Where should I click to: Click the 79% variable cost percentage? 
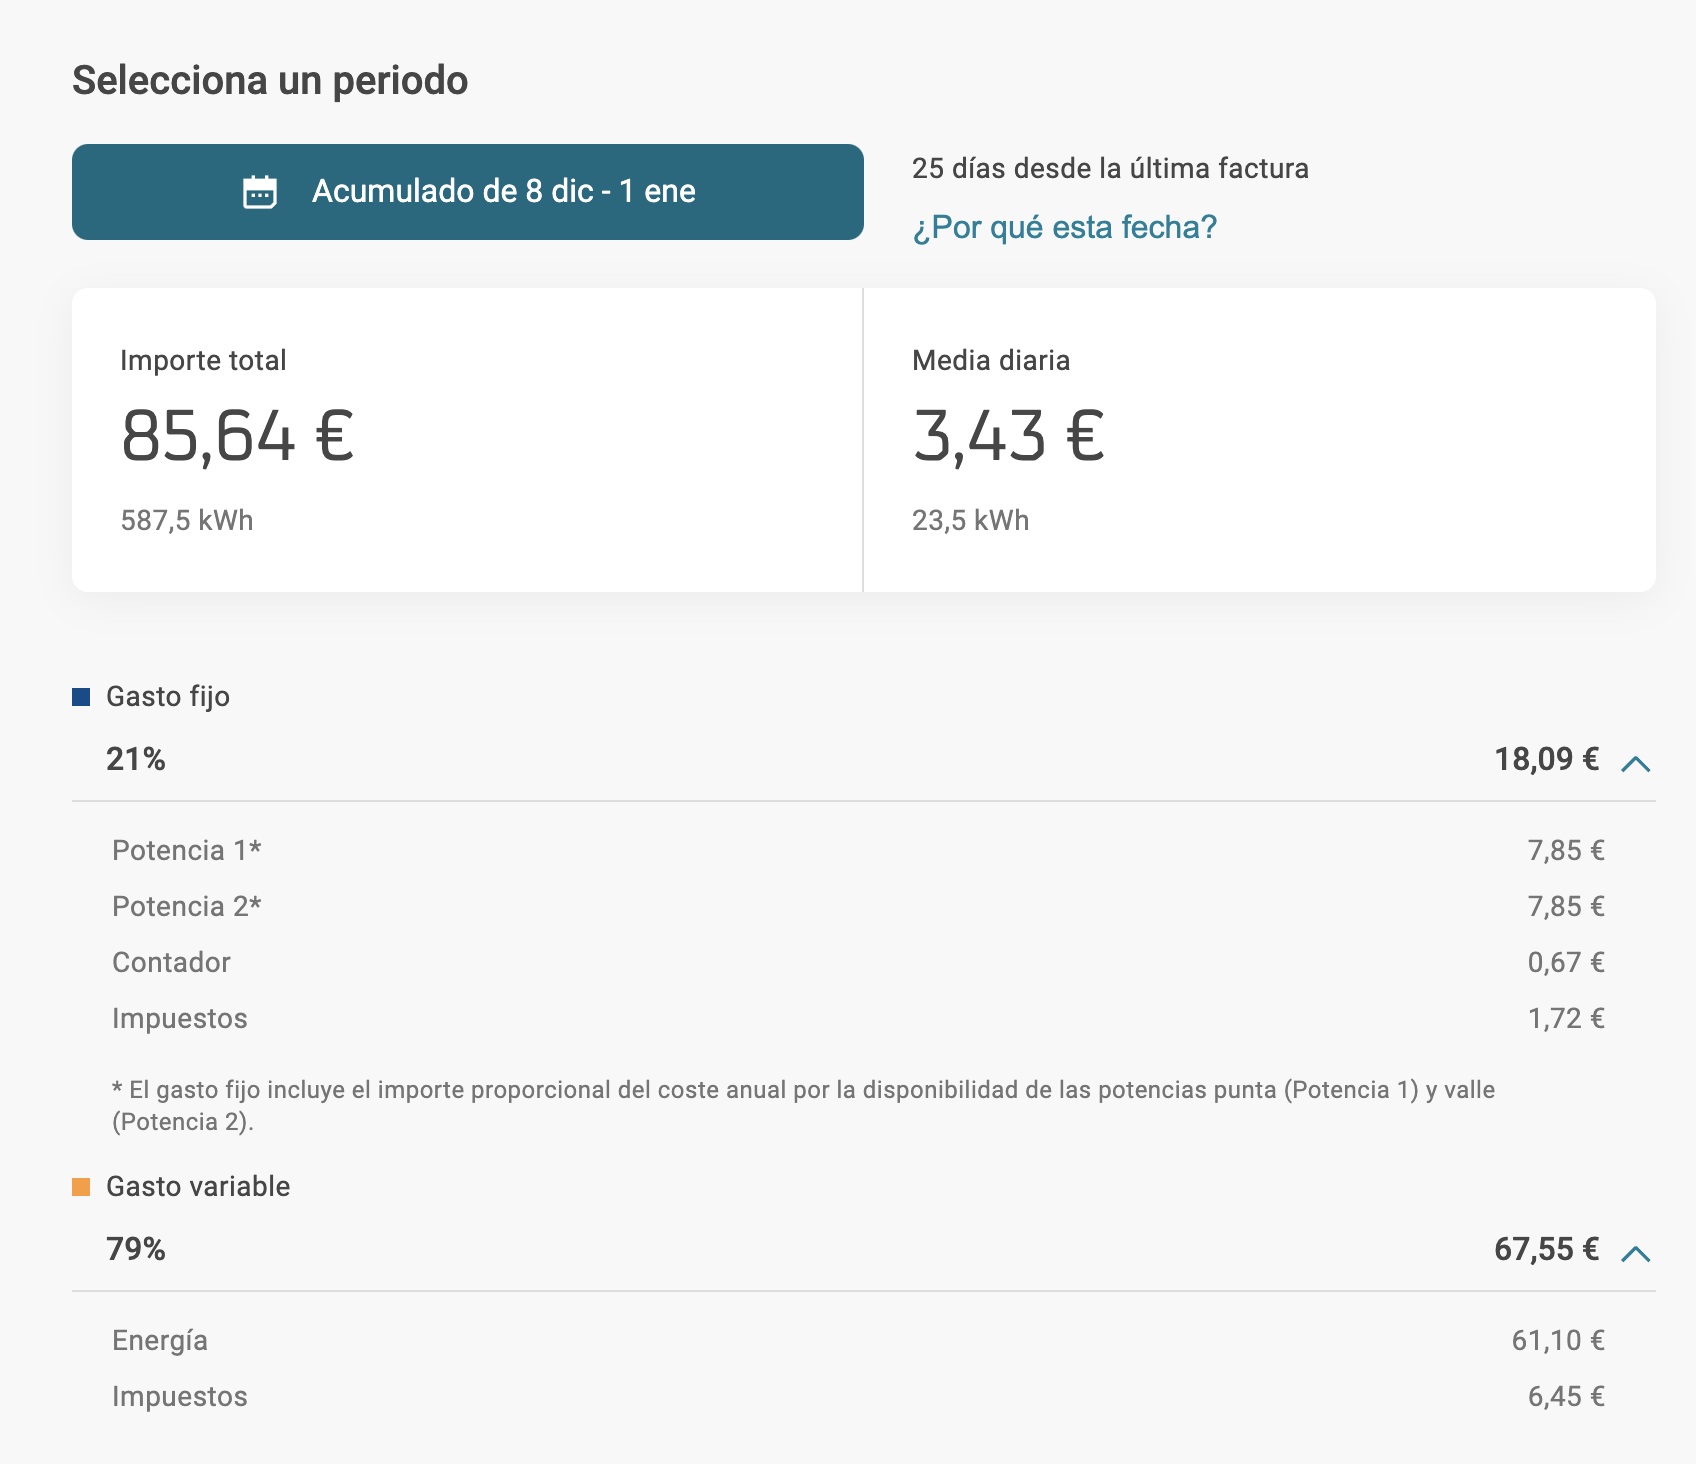[x=136, y=1249]
